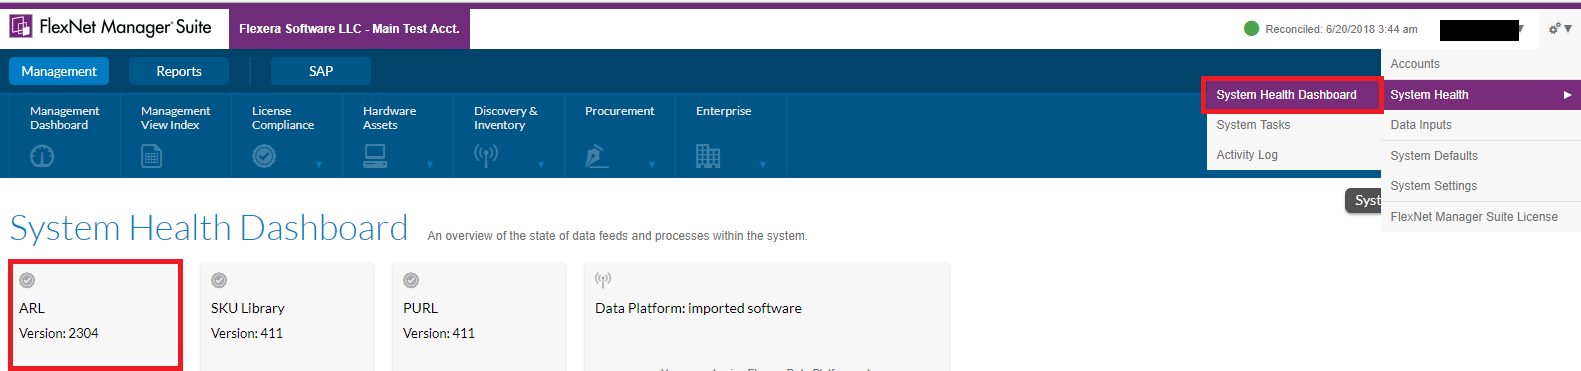This screenshot has width=1581, height=371.
Task: Choose Accounts in the settings menu
Action: coord(1415,64)
